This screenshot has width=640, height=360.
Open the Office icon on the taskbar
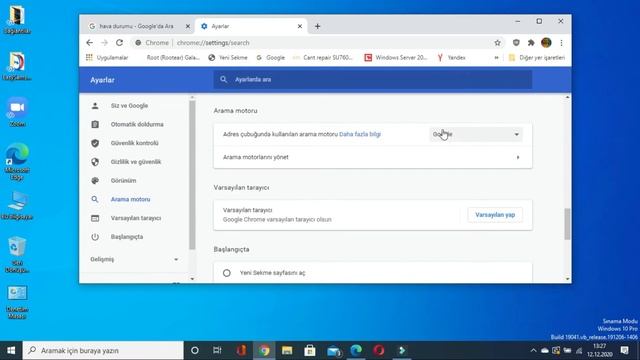[x=241, y=351]
